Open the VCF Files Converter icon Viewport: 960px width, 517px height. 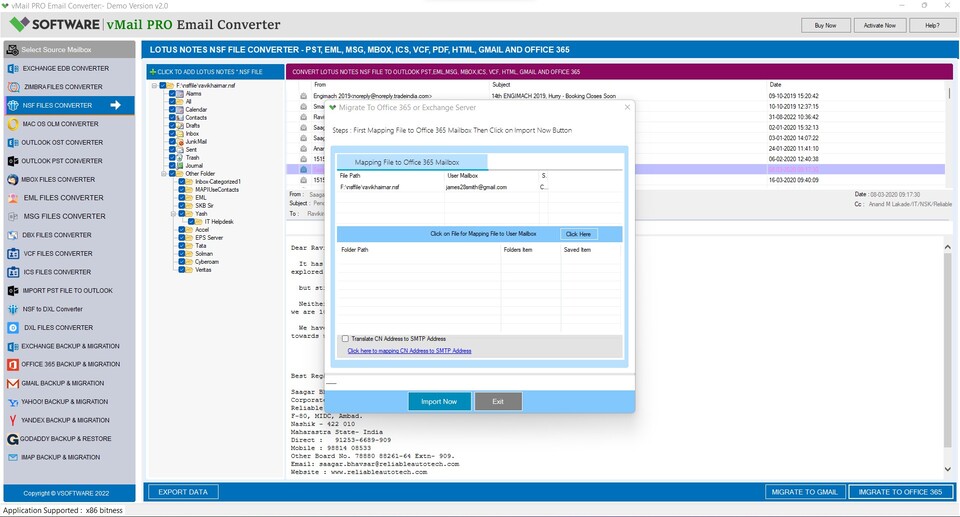[x=13, y=254]
